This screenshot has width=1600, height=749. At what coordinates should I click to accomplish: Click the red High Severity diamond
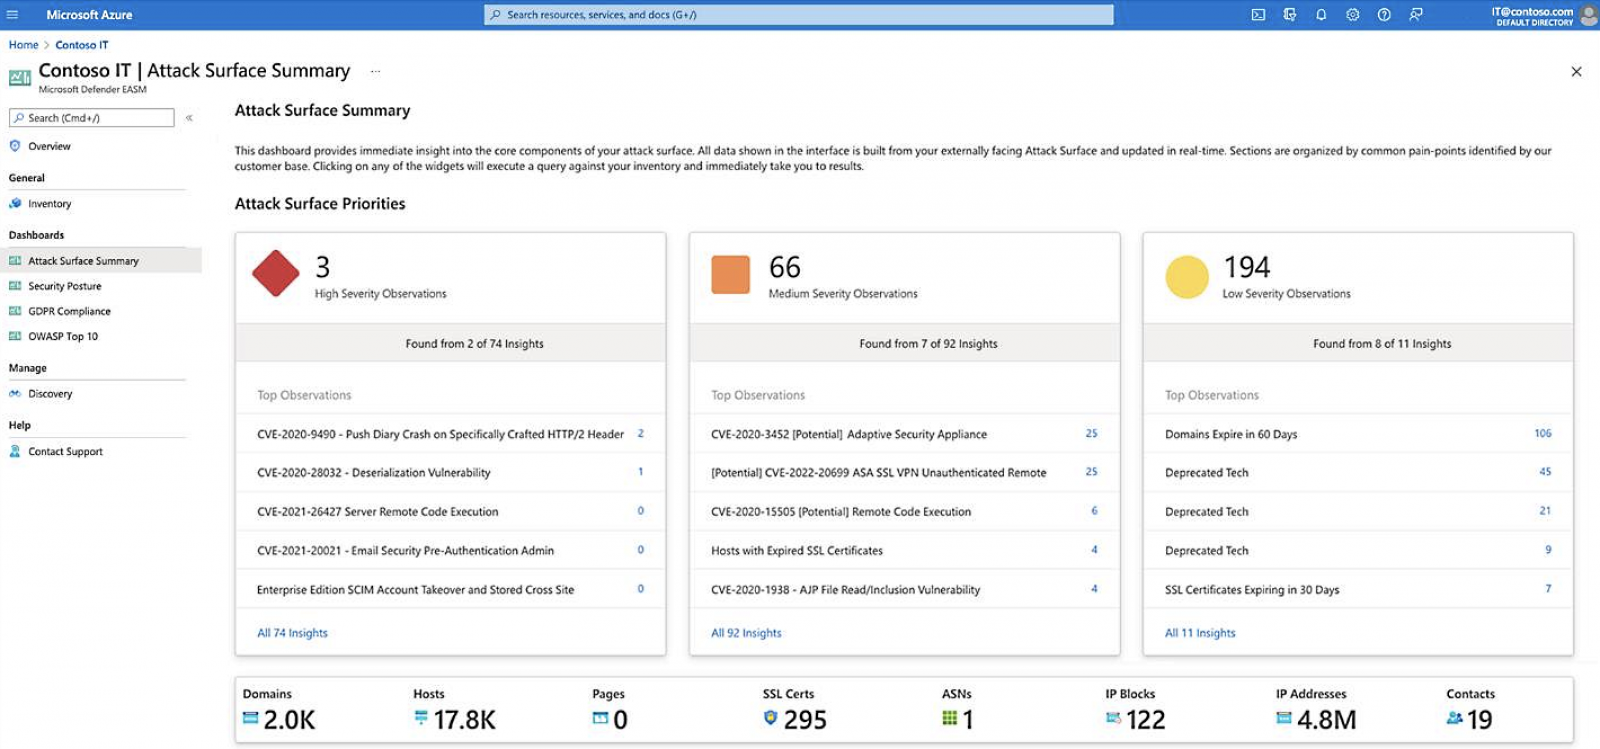tap(276, 274)
